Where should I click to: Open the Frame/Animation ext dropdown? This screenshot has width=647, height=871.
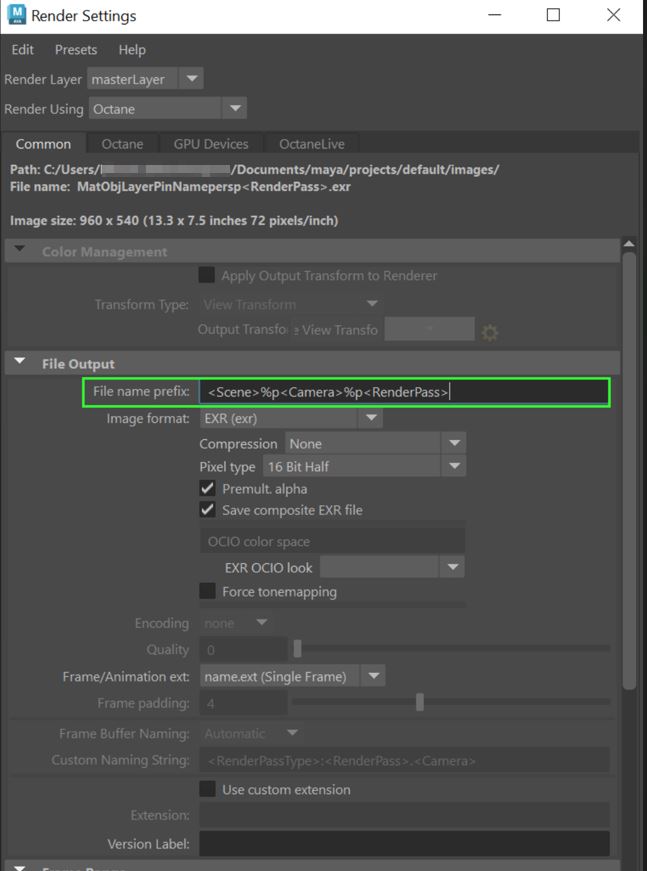(292, 677)
